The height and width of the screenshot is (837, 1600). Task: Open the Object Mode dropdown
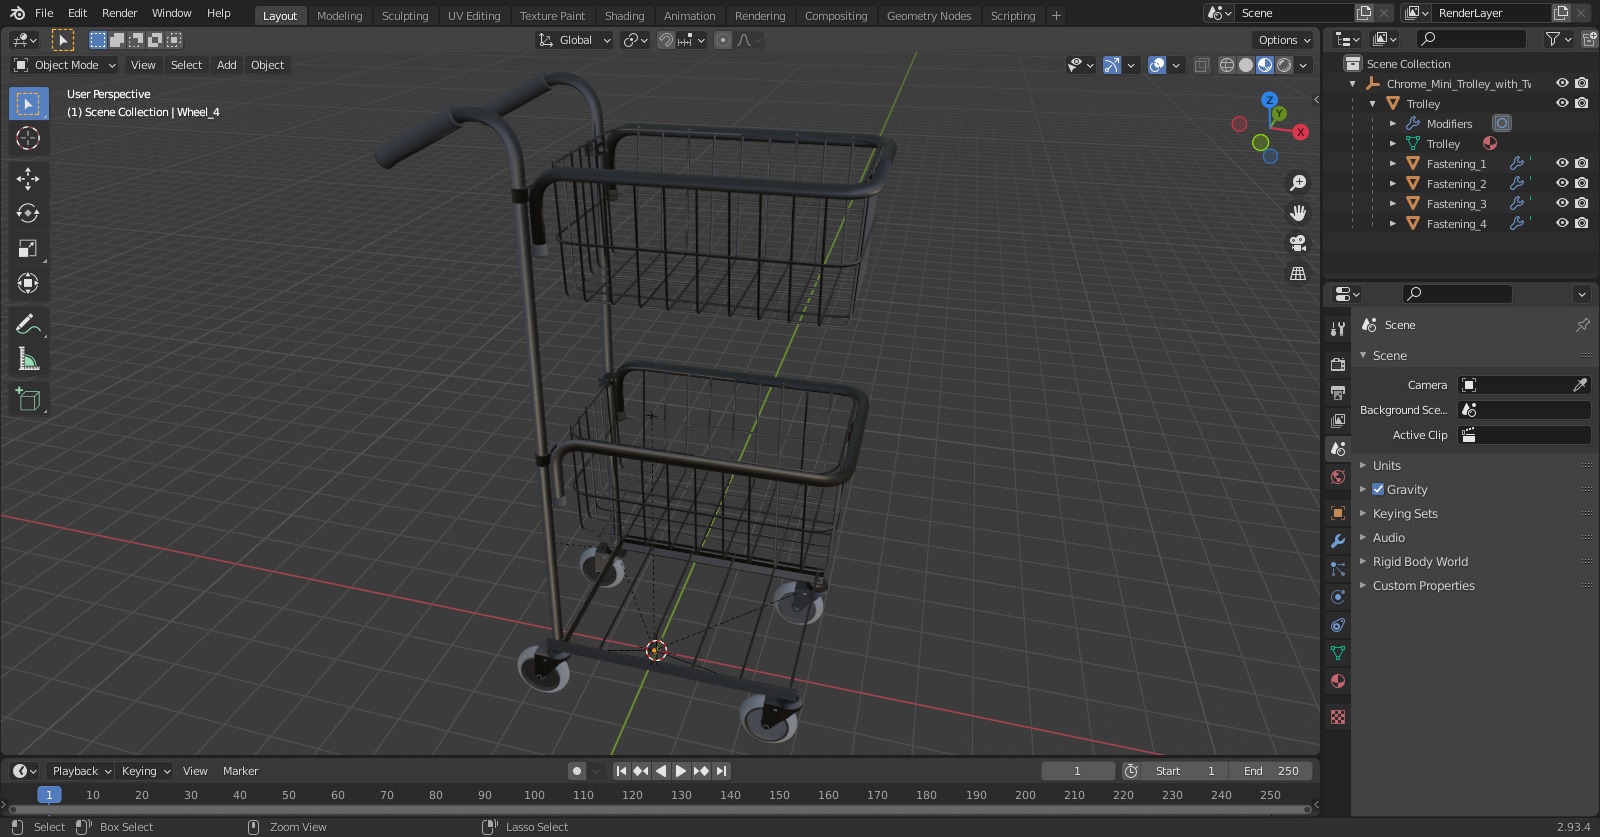(x=65, y=65)
